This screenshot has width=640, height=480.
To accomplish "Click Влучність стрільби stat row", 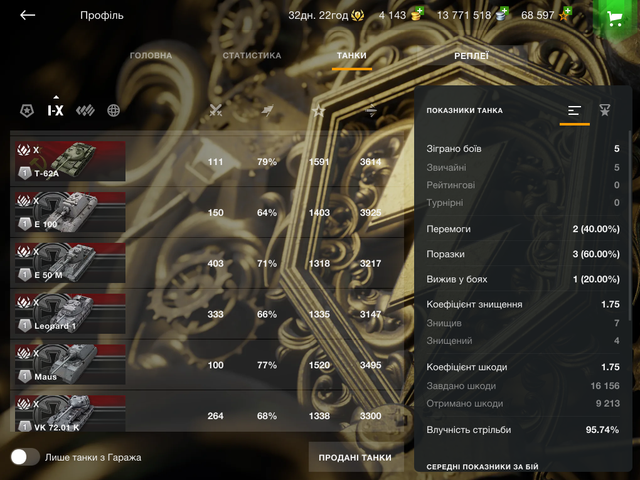I will click(x=523, y=429).
